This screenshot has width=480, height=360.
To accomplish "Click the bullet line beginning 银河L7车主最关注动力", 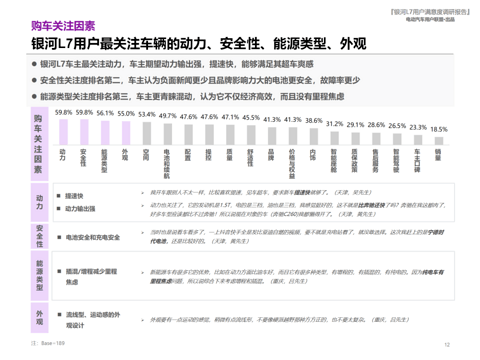I will point(177,64).
